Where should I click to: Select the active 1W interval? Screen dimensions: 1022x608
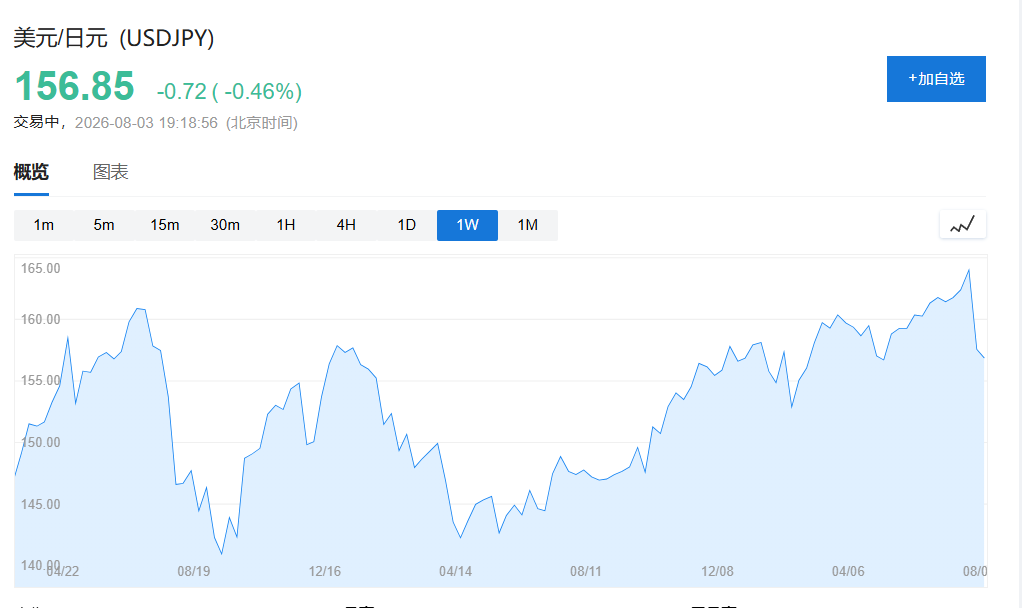[467, 225]
